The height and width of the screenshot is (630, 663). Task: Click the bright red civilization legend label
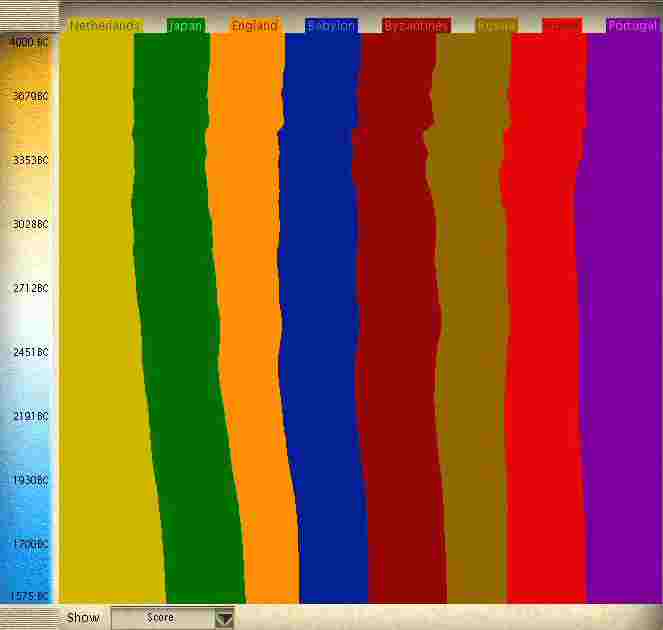click(561, 26)
